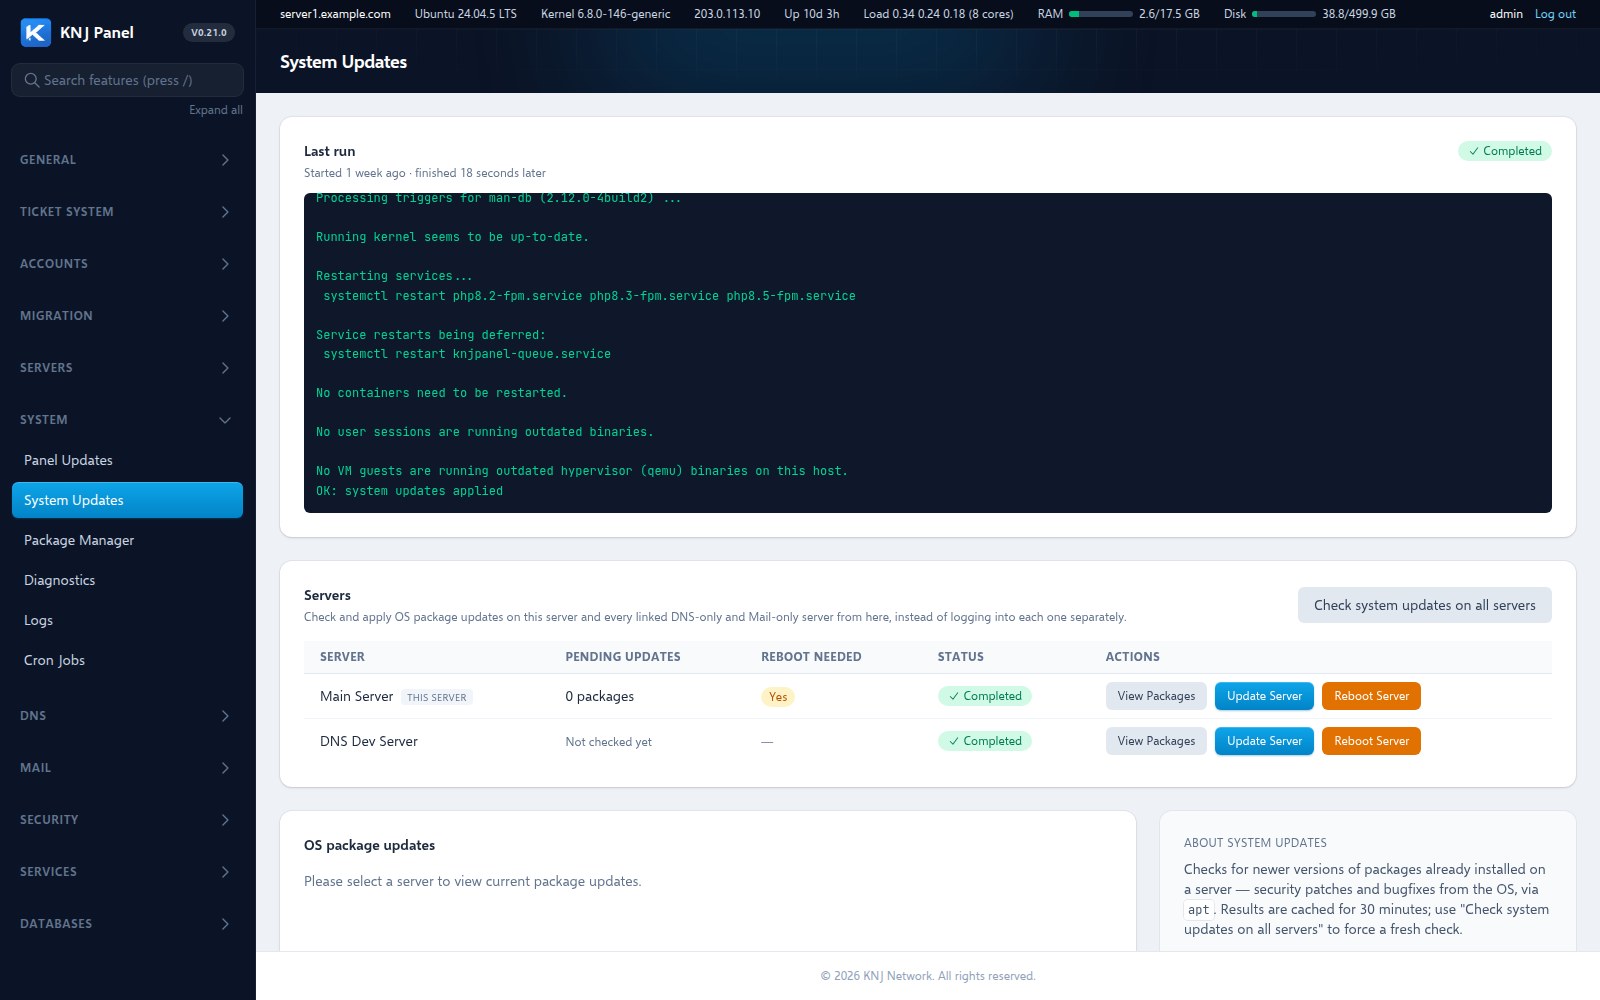Open Diagnostics page
This screenshot has width=1600, height=1000.
coord(128,580)
